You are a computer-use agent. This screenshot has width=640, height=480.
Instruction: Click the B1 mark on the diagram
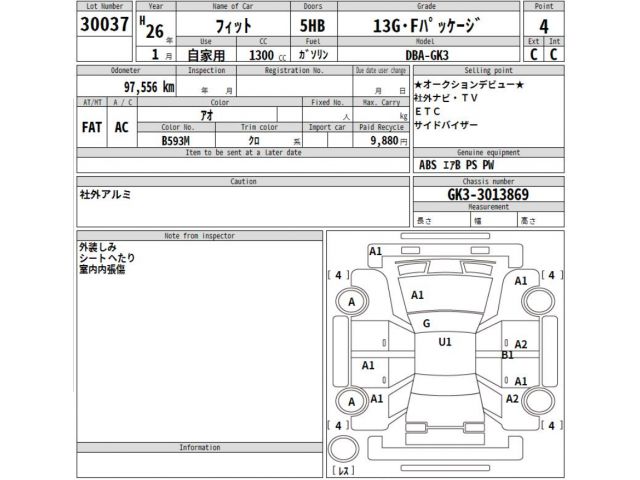(x=508, y=354)
